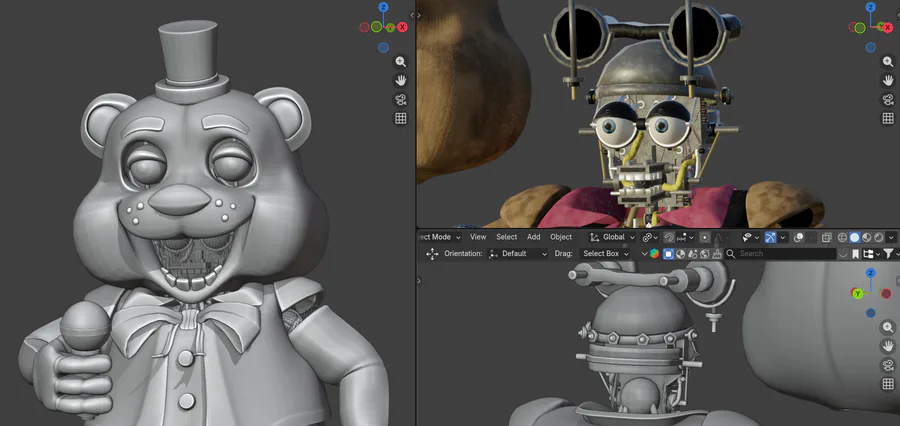Toggle snapping magnet in viewport header
Screen dimensions: 900x426
click(x=669, y=237)
